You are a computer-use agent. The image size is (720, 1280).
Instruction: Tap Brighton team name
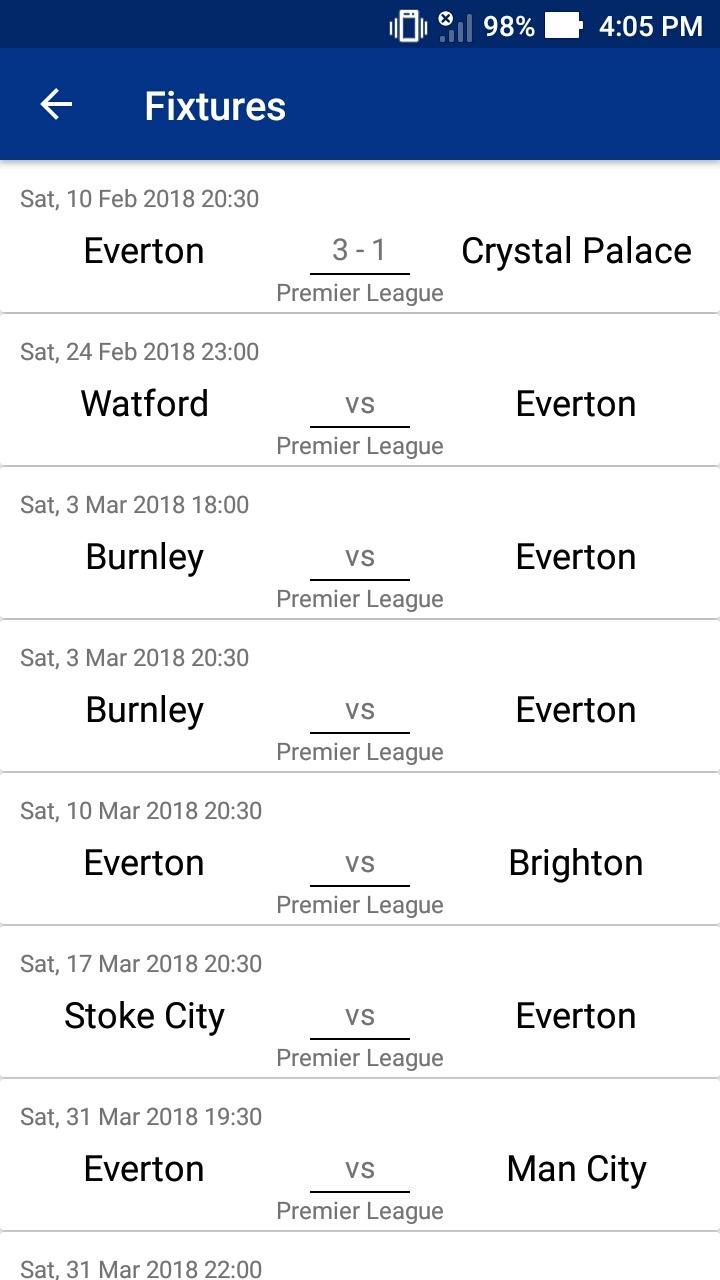click(x=576, y=864)
